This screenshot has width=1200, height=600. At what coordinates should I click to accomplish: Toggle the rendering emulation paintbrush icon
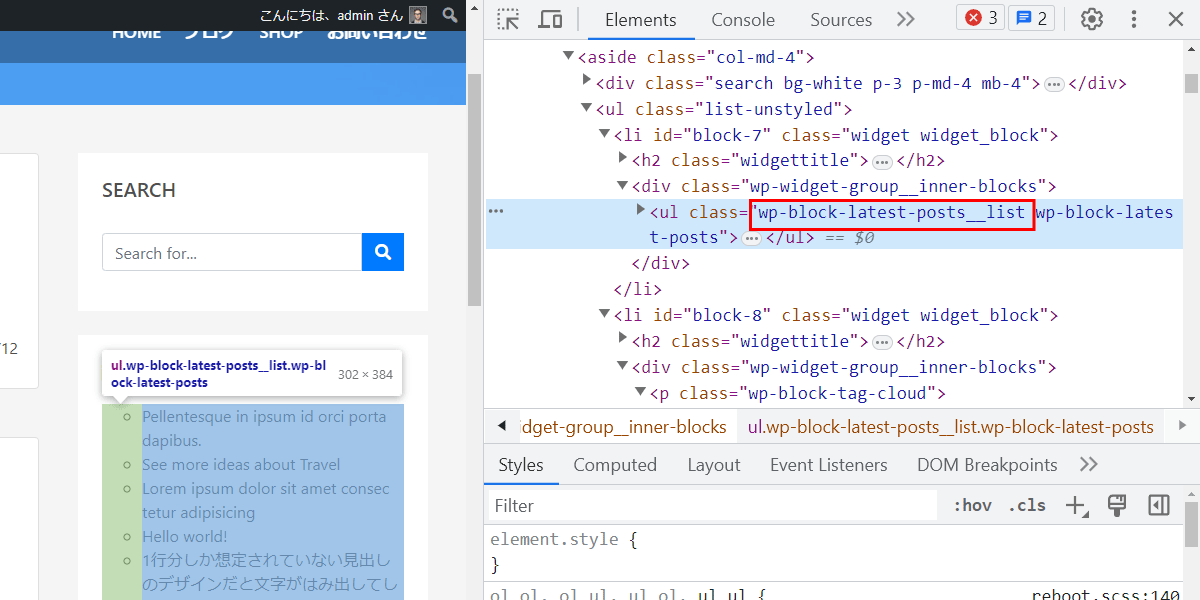point(1117,505)
